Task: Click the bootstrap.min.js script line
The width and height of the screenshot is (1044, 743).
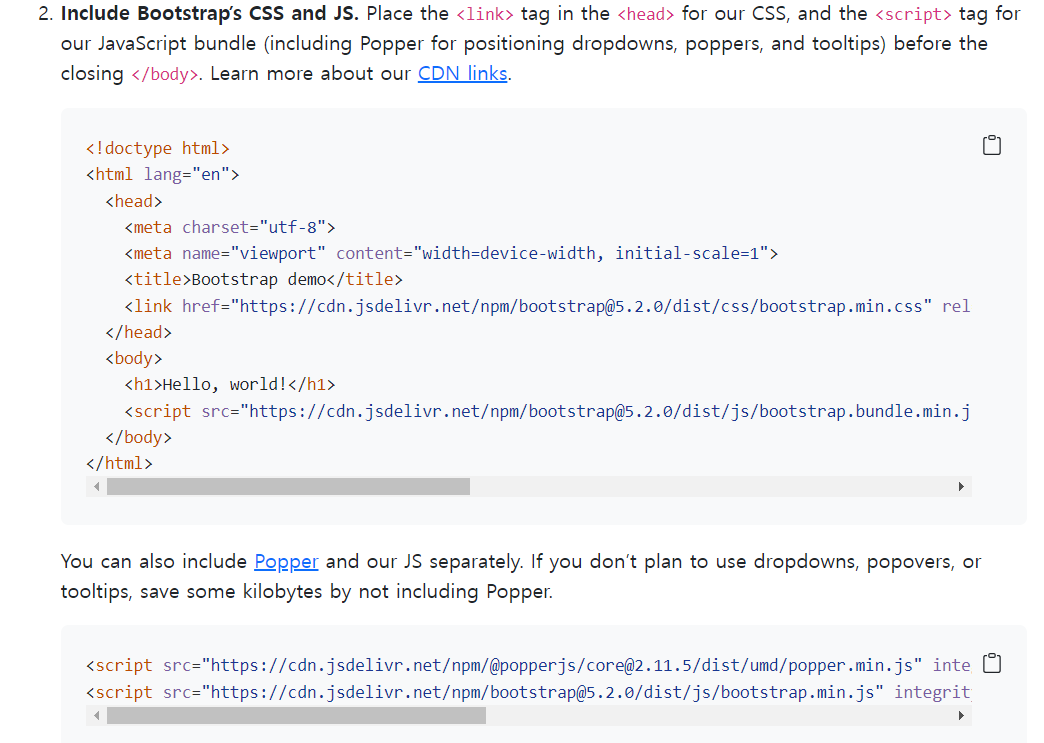Action: click(529, 692)
